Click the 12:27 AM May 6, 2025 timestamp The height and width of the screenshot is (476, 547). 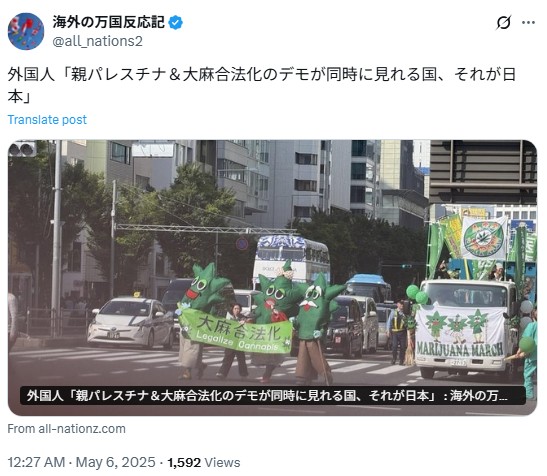81,462
